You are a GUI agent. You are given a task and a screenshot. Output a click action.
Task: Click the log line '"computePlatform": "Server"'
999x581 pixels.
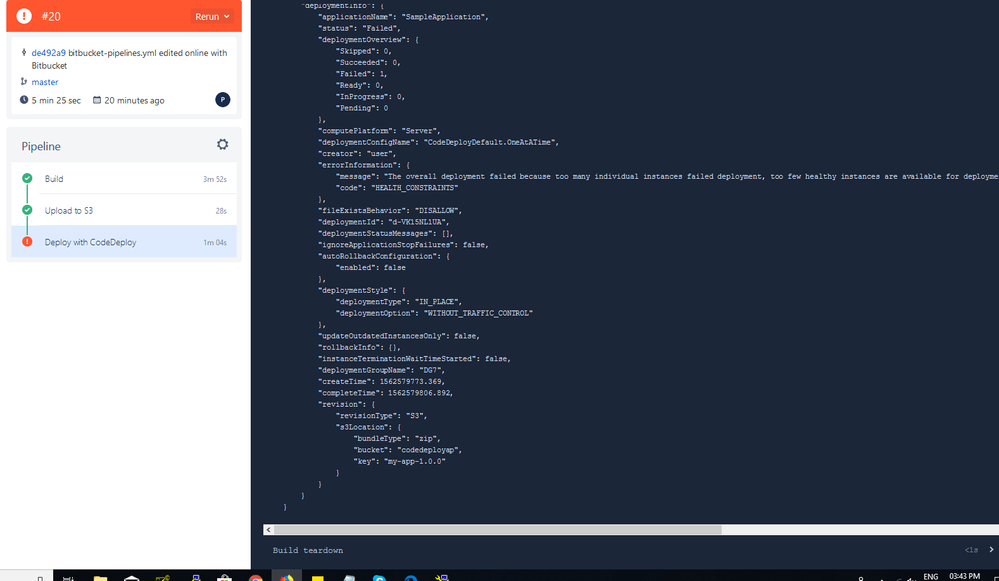(379, 131)
